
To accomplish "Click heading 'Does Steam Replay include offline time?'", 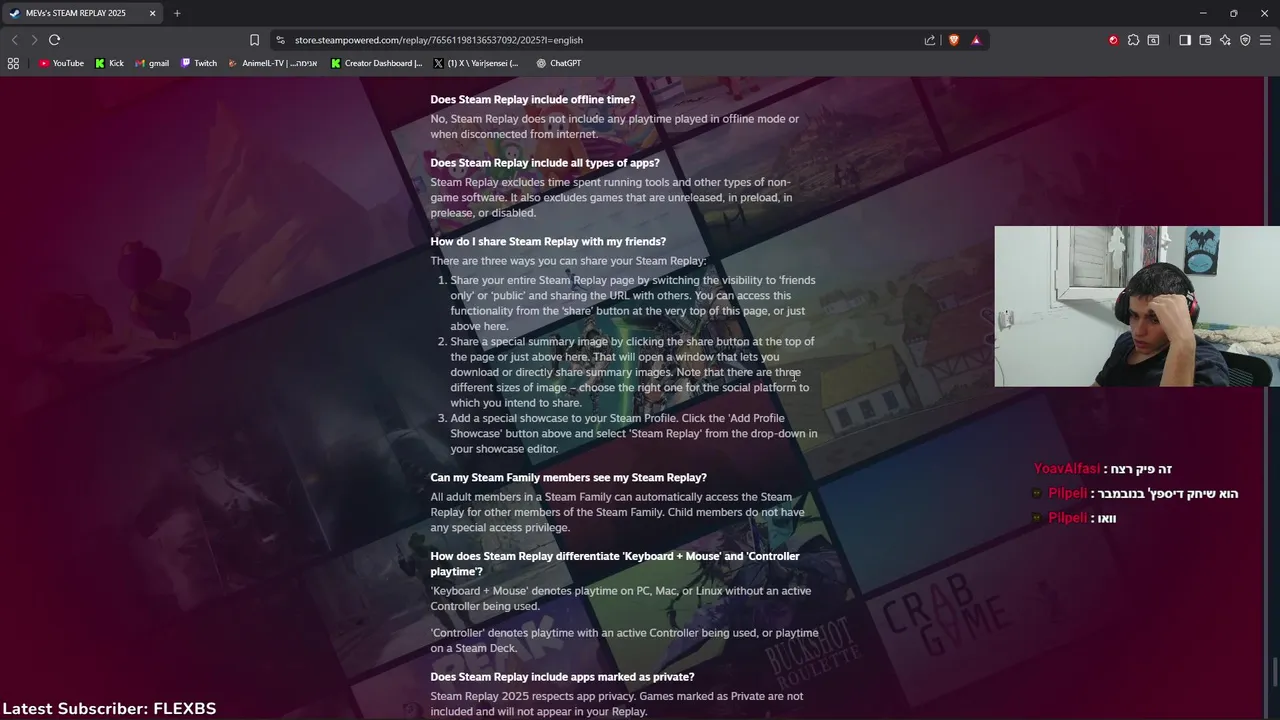I will [x=533, y=100].
